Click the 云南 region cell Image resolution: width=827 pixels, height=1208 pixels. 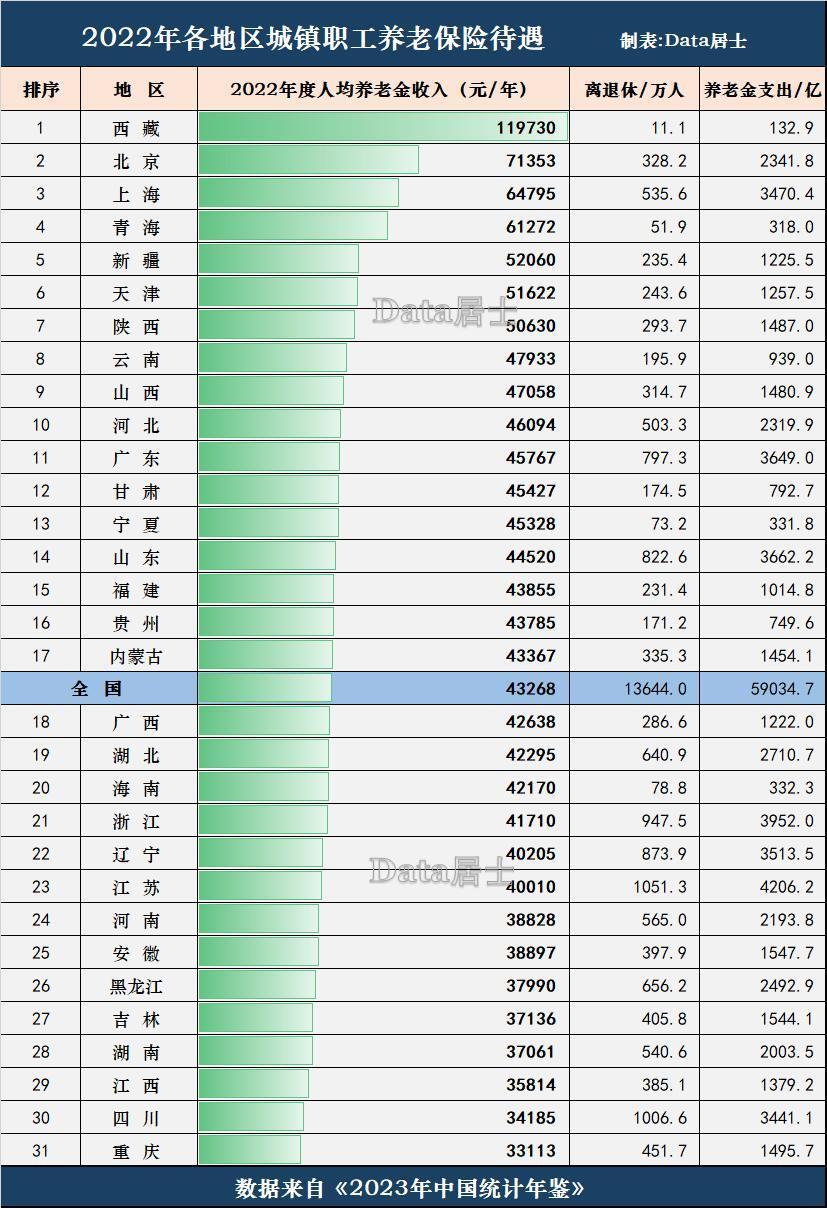pyautogui.click(x=138, y=359)
